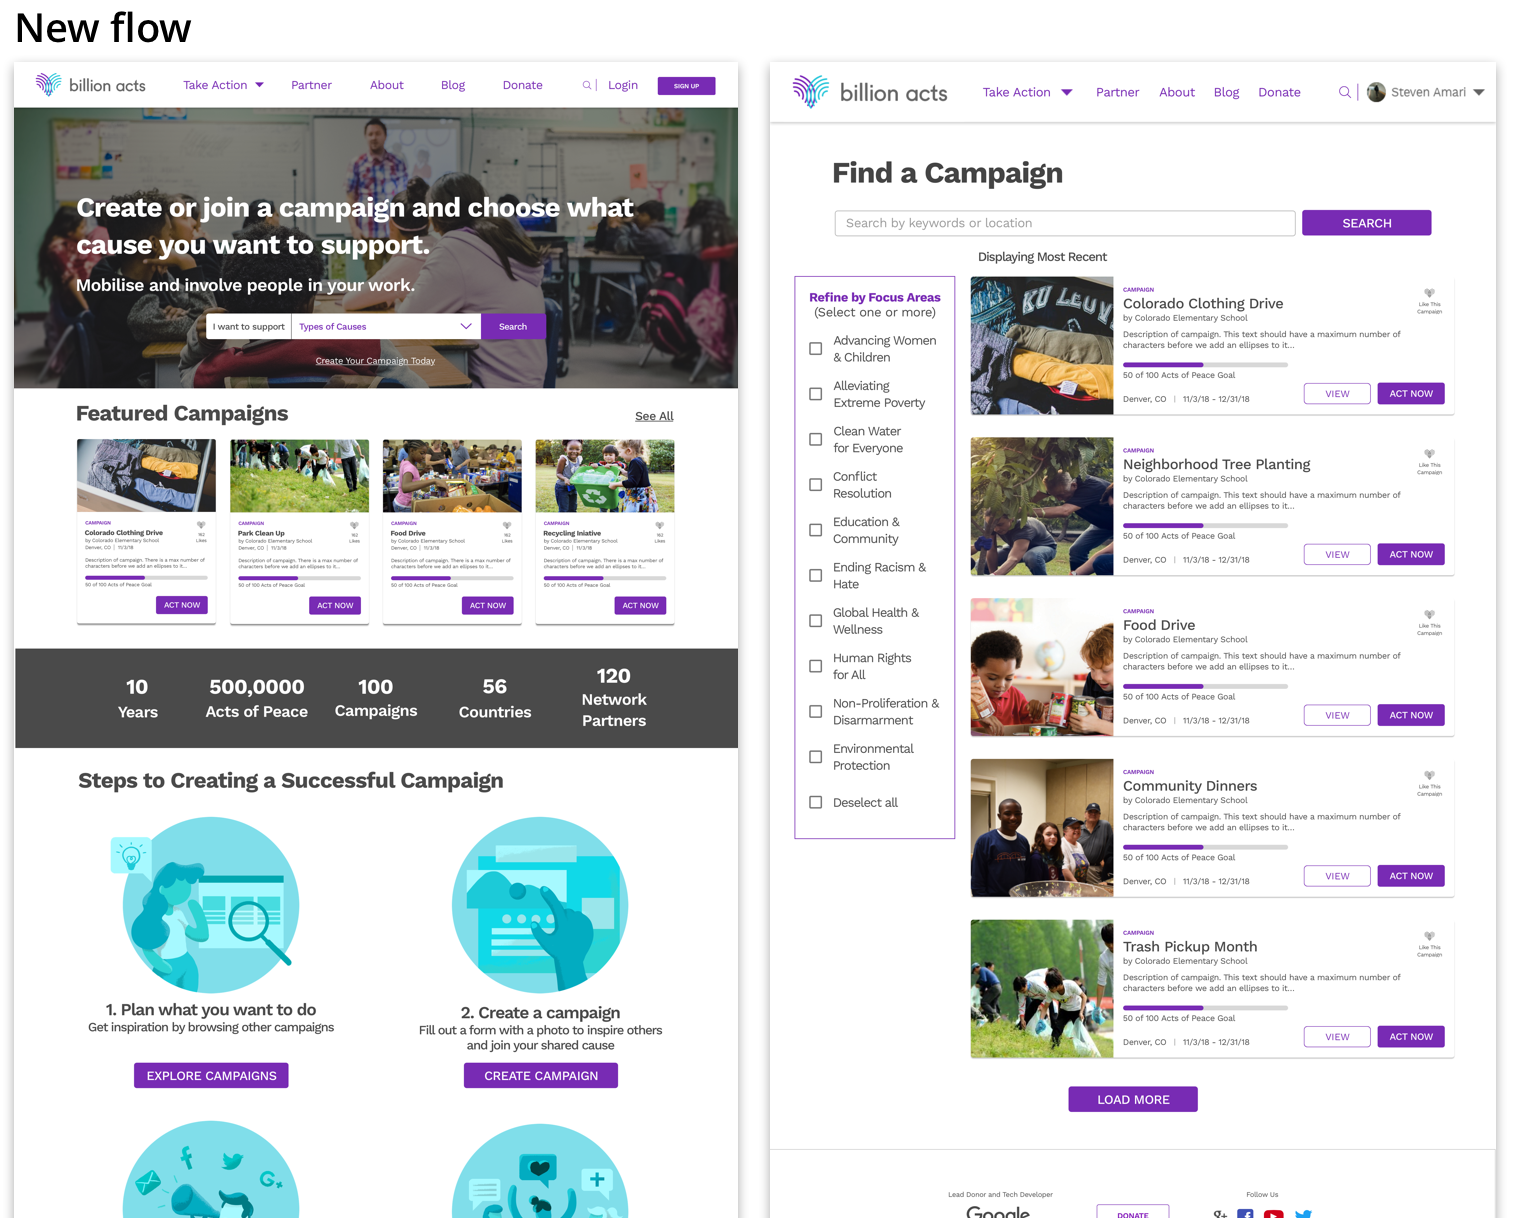1522x1218 pixels.
Task: Click the search magnifier icon in left header
Action: pos(587,85)
